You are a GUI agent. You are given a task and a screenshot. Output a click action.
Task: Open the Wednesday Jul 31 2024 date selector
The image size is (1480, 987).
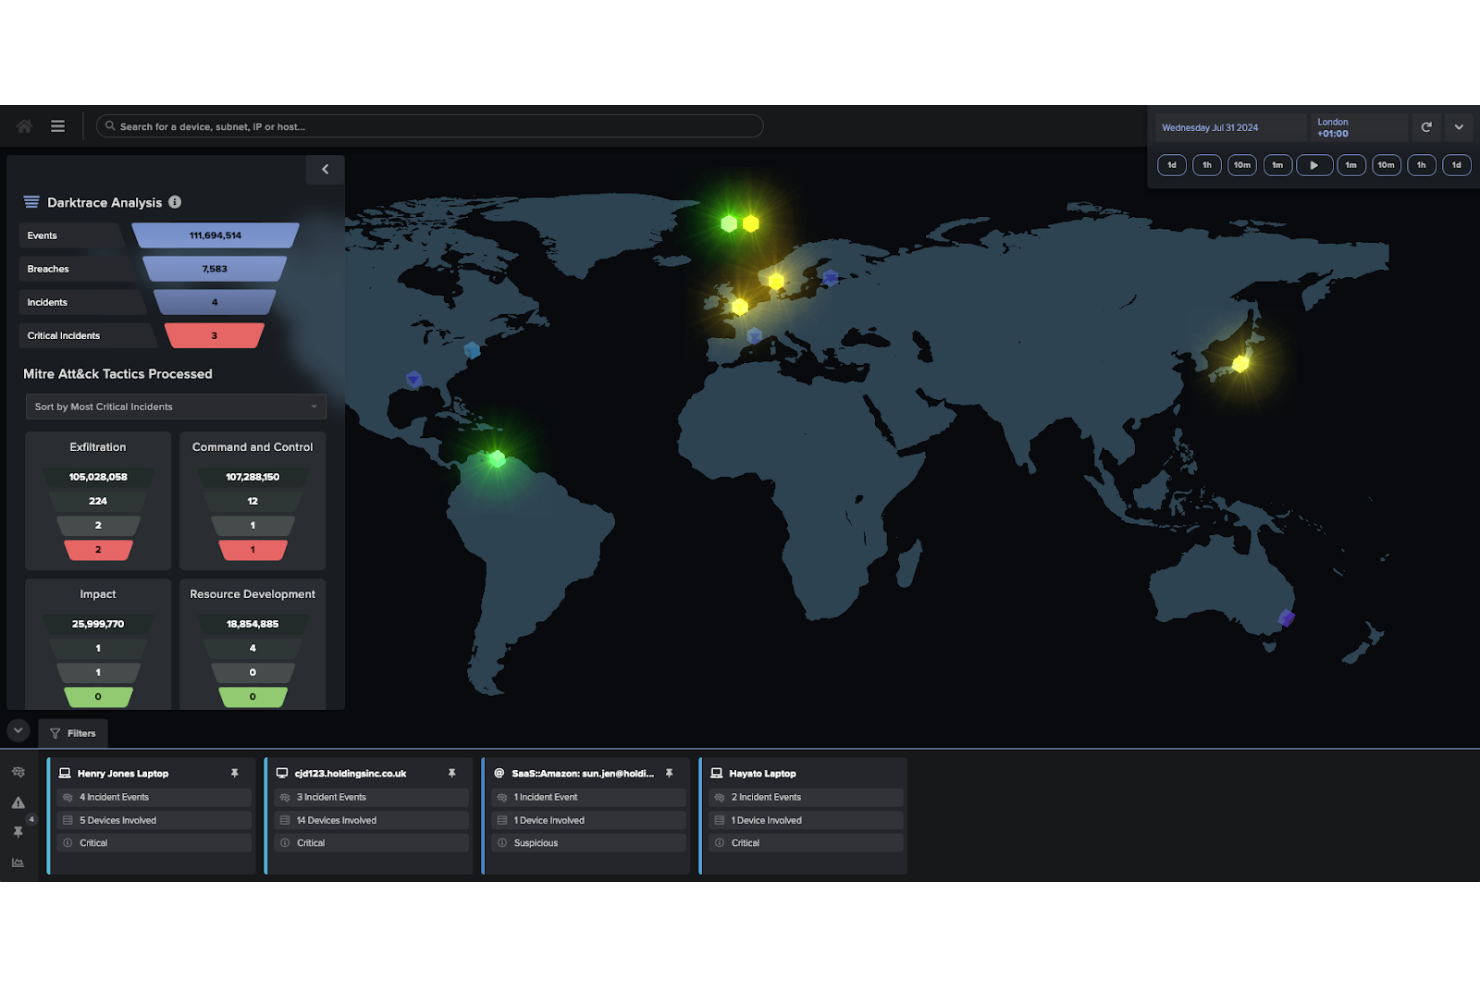point(1210,127)
